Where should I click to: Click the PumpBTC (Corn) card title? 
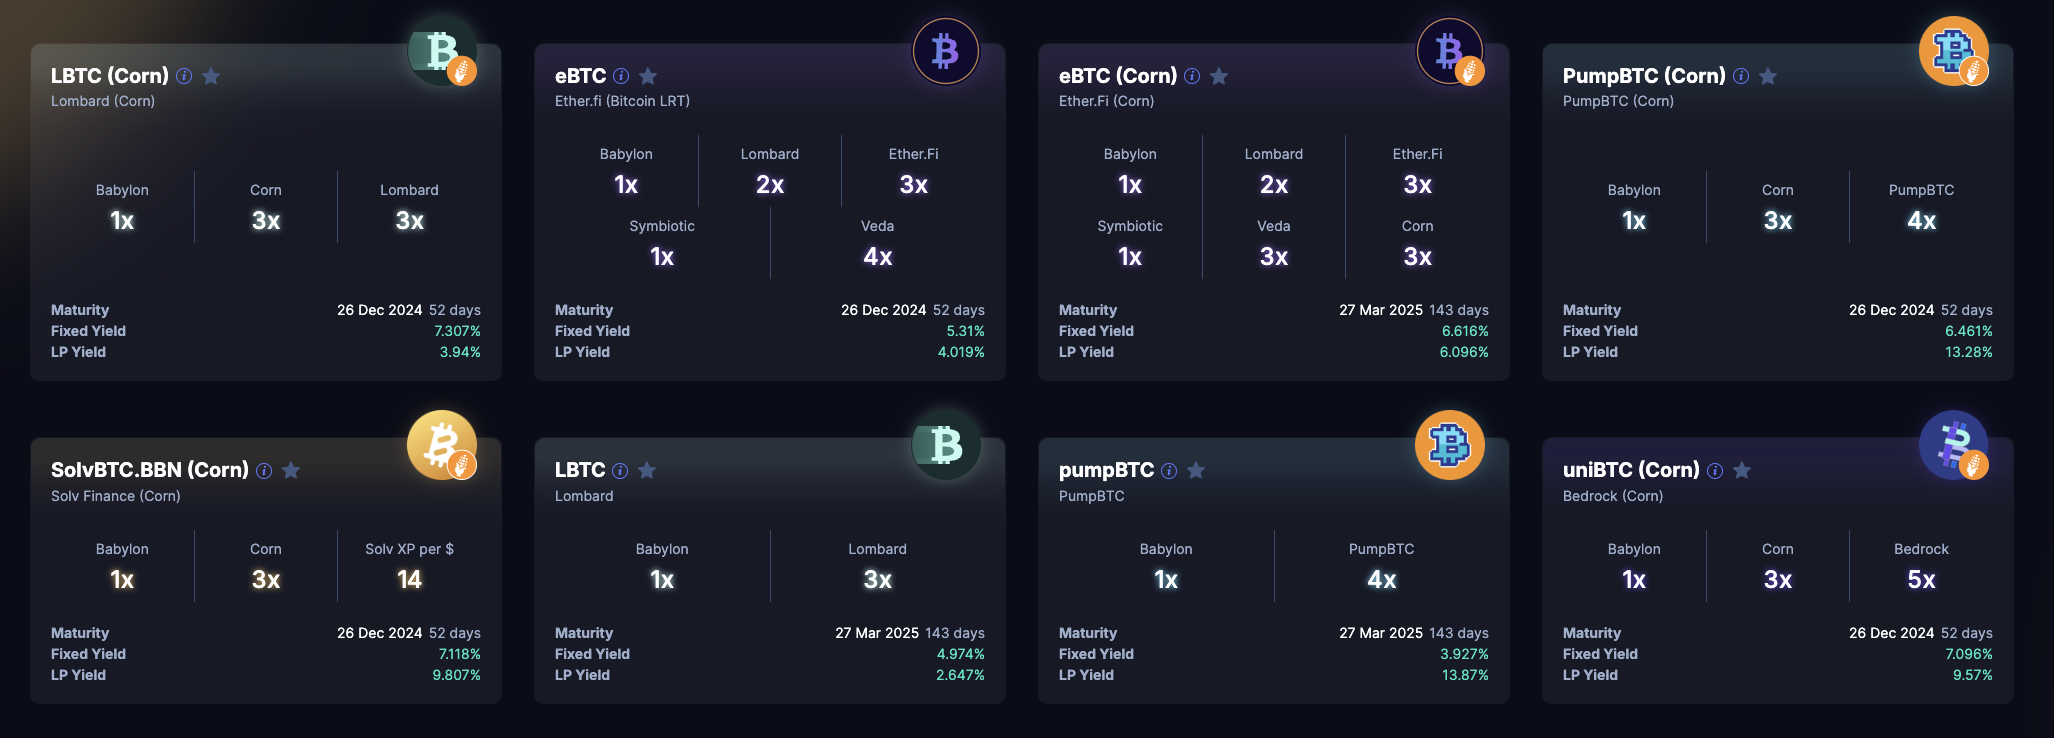[1643, 76]
